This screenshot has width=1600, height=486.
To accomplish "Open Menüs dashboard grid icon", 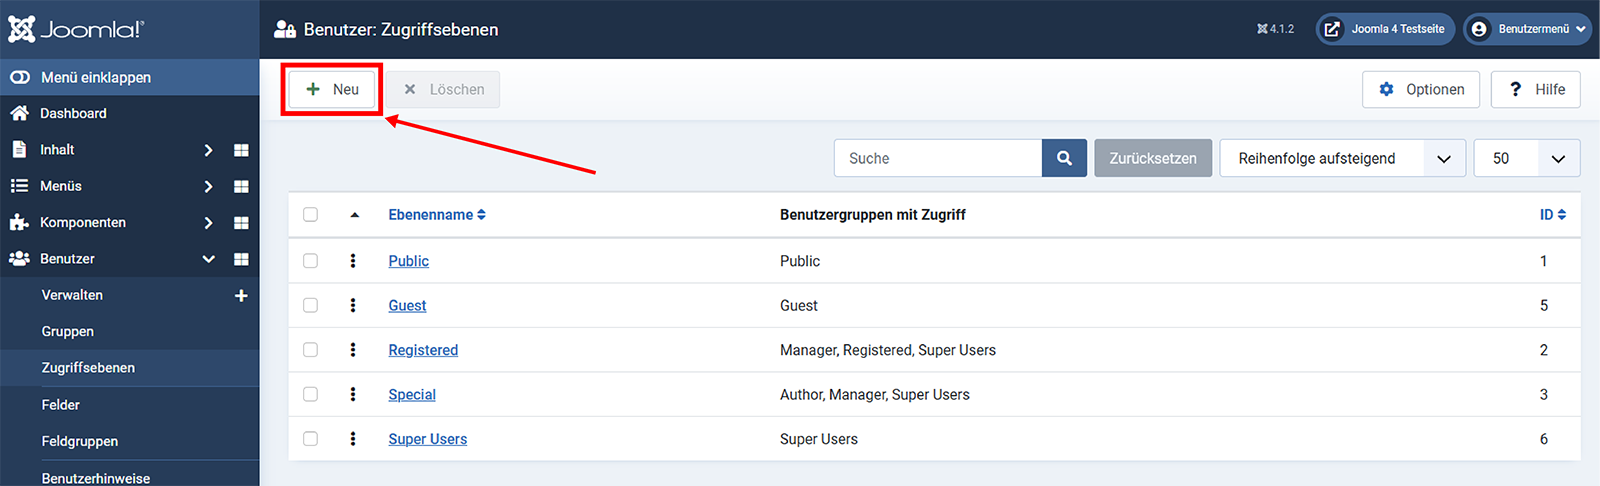I will [x=241, y=186].
